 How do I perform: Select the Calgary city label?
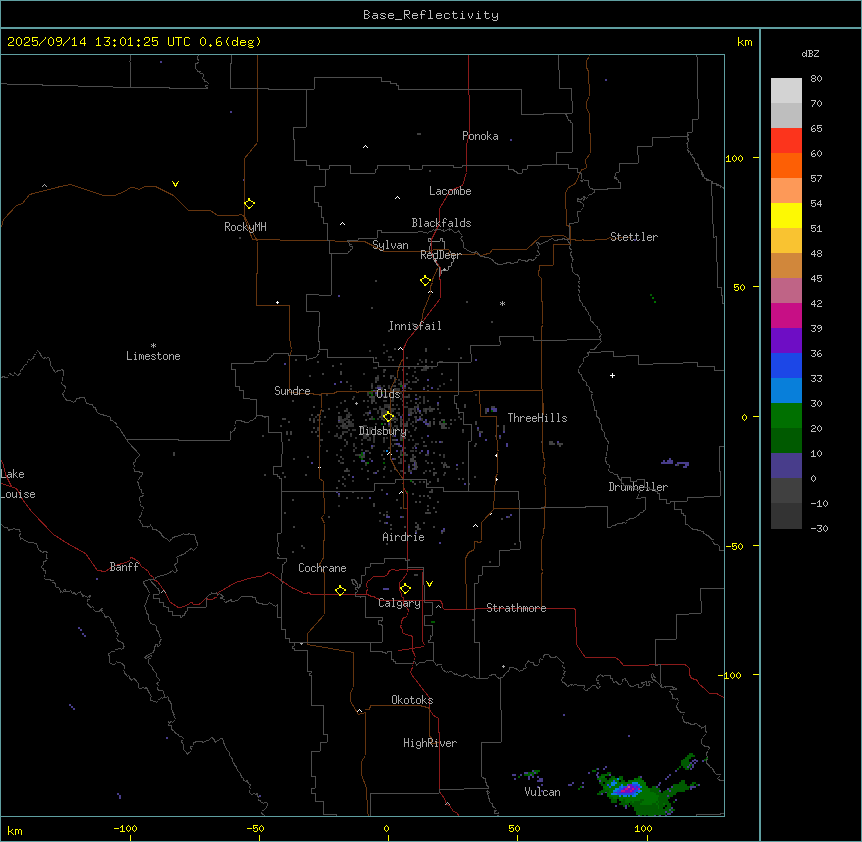(x=400, y=603)
